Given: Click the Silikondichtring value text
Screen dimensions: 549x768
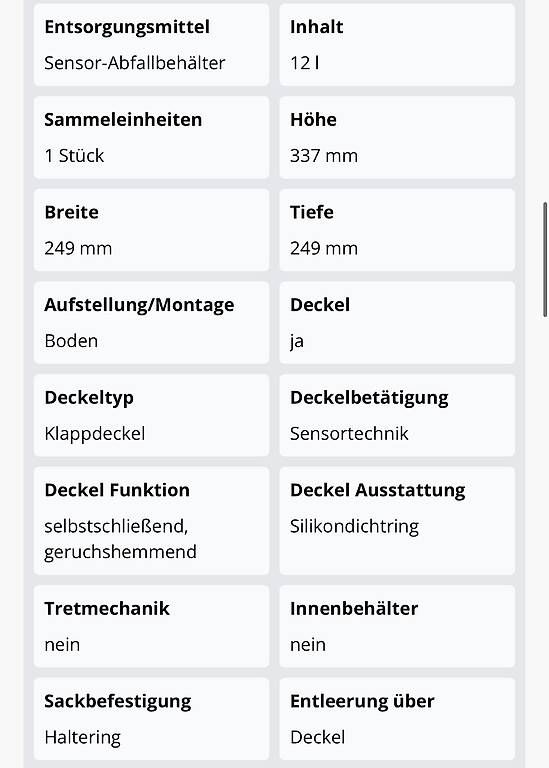Looking at the screenshot, I should pyautogui.click(x=354, y=527).
